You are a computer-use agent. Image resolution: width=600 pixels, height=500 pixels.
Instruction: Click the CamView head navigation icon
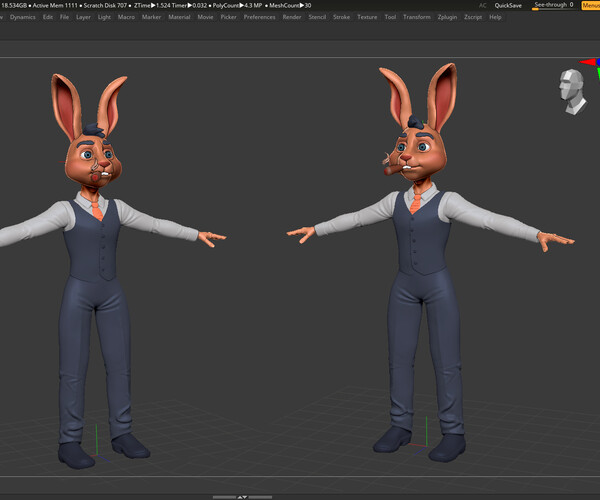tap(572, 92)
